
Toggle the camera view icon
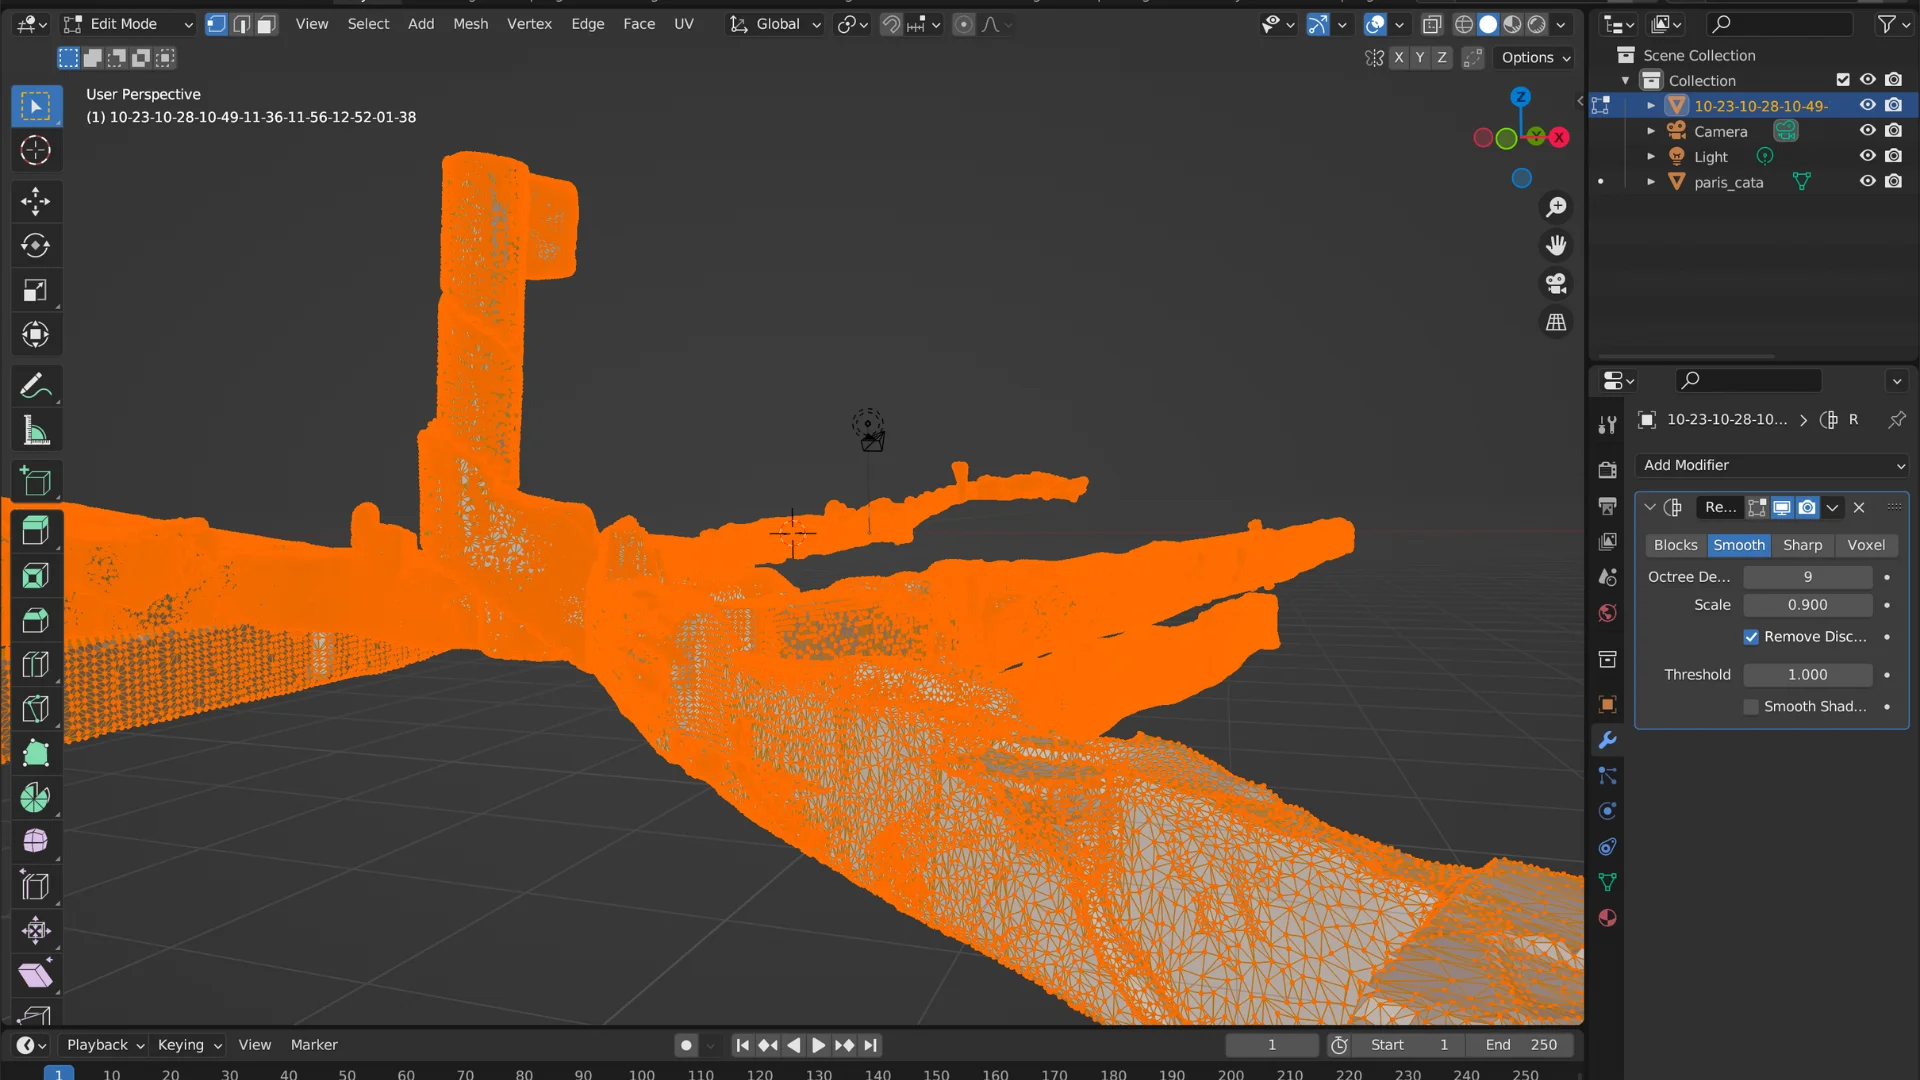click(1556, 284)
